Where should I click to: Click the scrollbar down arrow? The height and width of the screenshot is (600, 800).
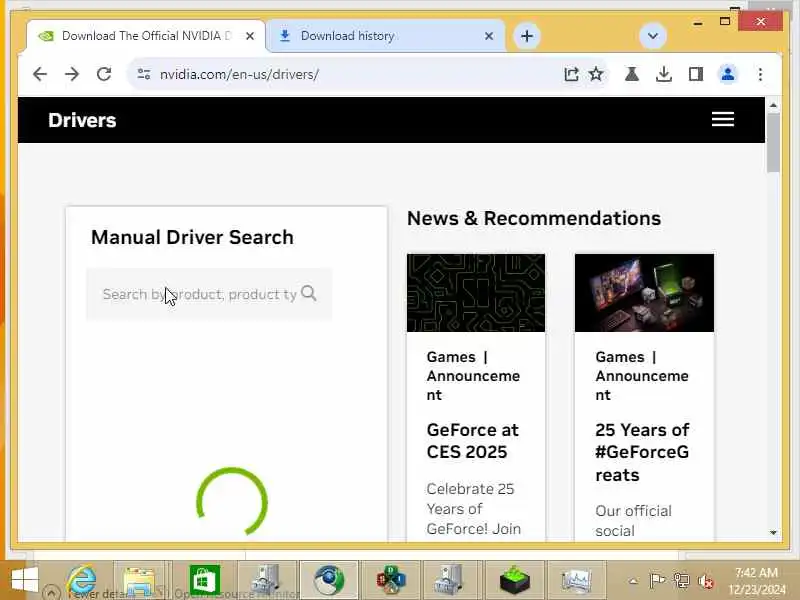point(773,532)
